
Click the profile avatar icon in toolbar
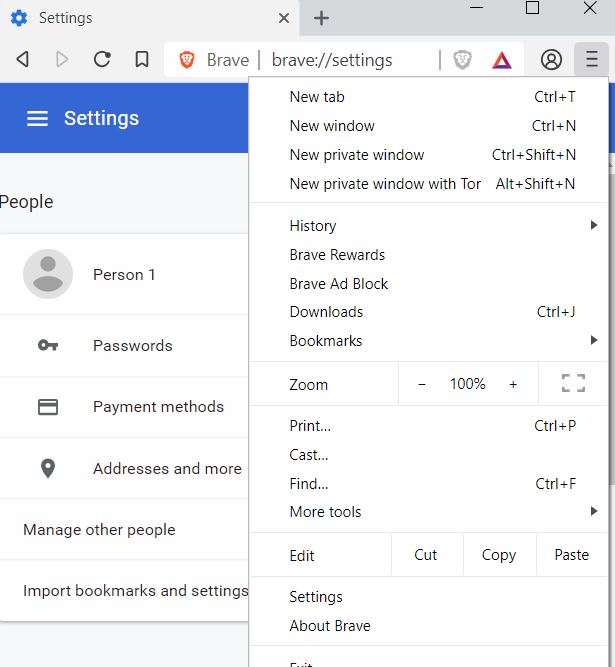[551, 60]
